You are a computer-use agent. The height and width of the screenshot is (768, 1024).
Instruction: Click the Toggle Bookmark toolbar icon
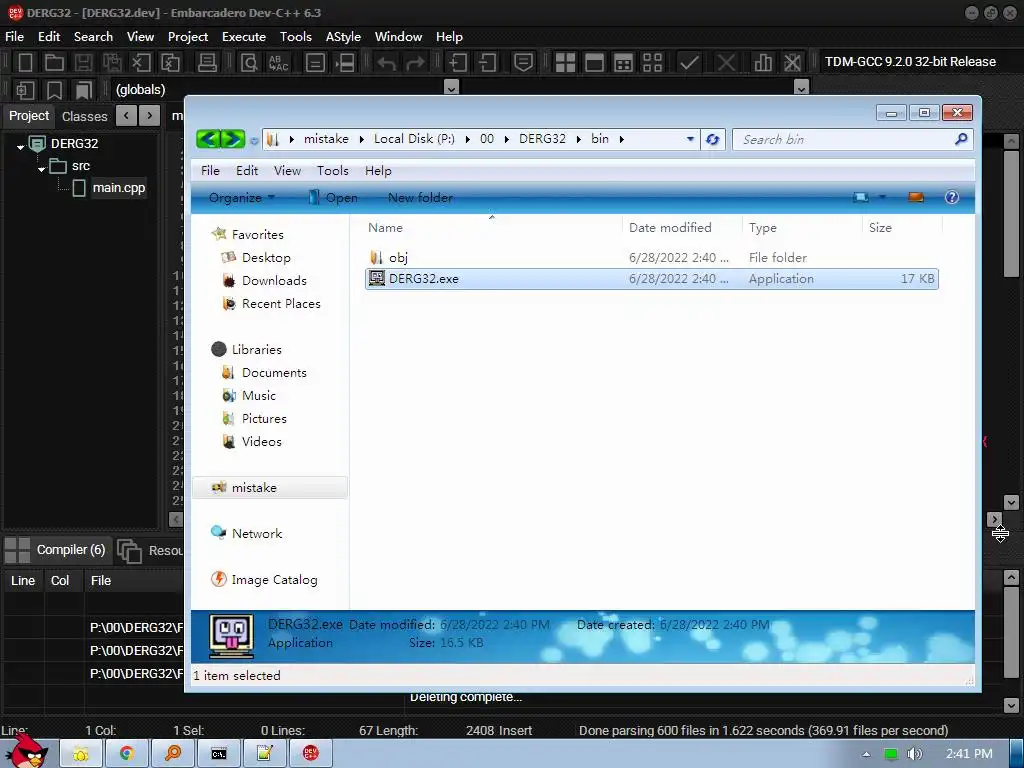55,90
